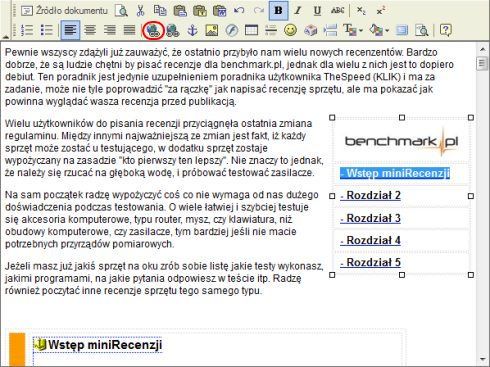Insert an image using the picture icon
The width and height of the screenshot is (490, 367).
point(212,31)
